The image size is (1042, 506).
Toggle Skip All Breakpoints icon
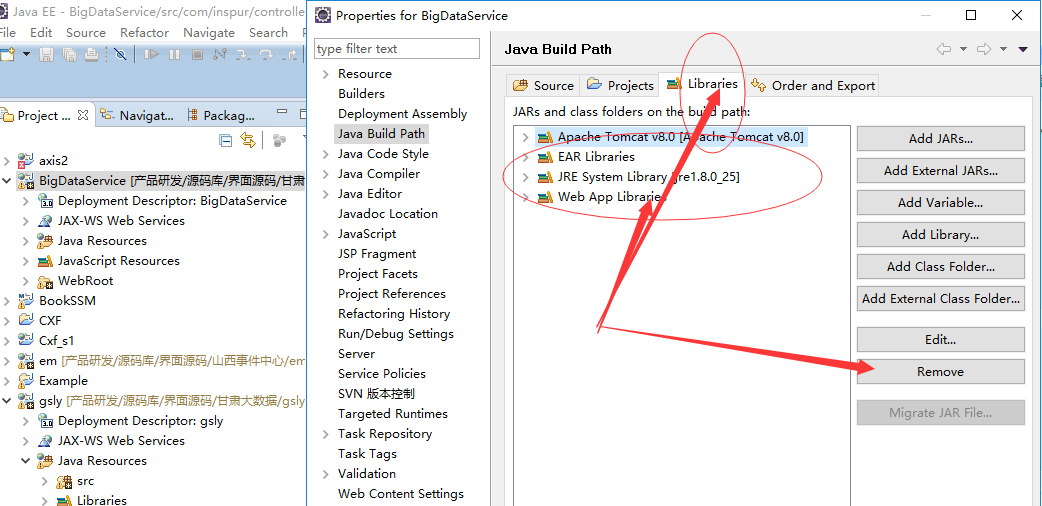coord(120,55)
